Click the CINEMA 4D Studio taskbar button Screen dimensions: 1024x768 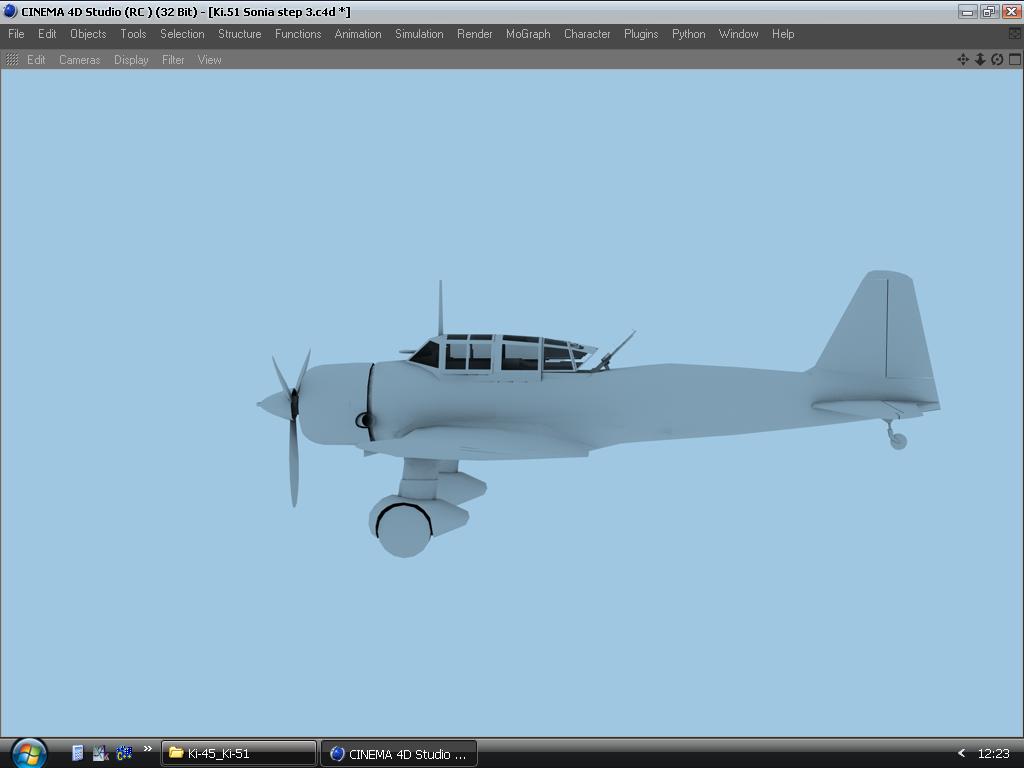click(x=399, y=754)
